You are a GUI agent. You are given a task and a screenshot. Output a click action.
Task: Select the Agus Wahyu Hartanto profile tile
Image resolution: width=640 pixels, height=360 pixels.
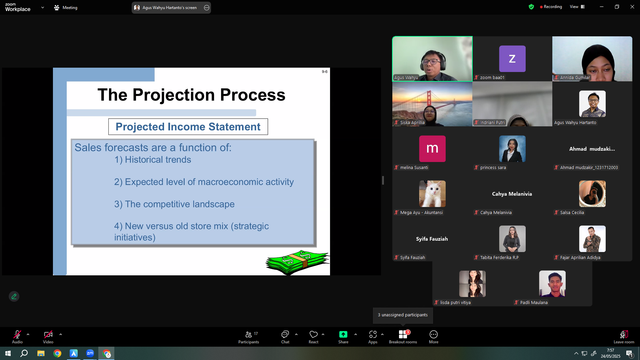[592, 104]
